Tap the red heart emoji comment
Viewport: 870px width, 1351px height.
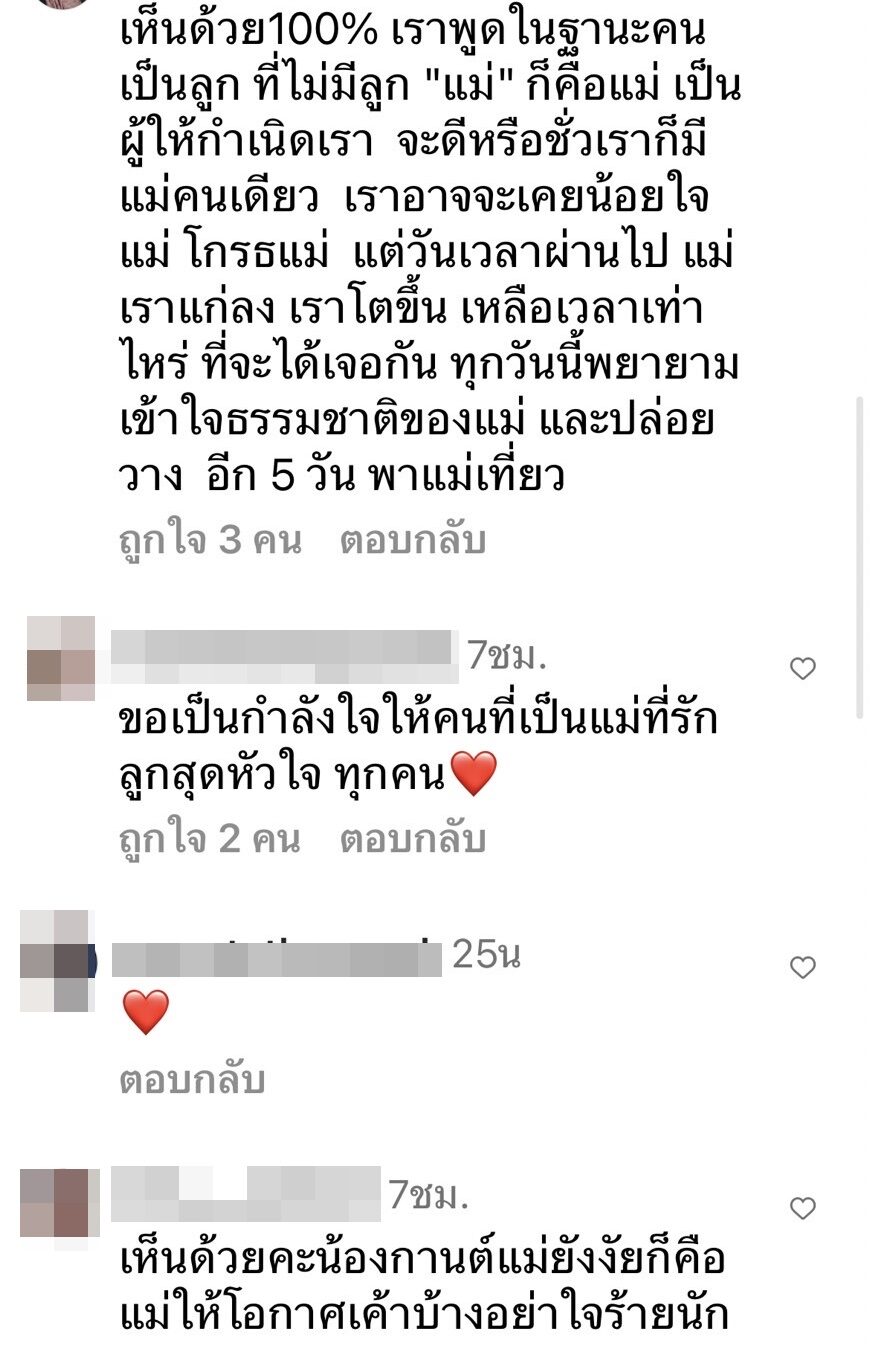coord(146,1012)
